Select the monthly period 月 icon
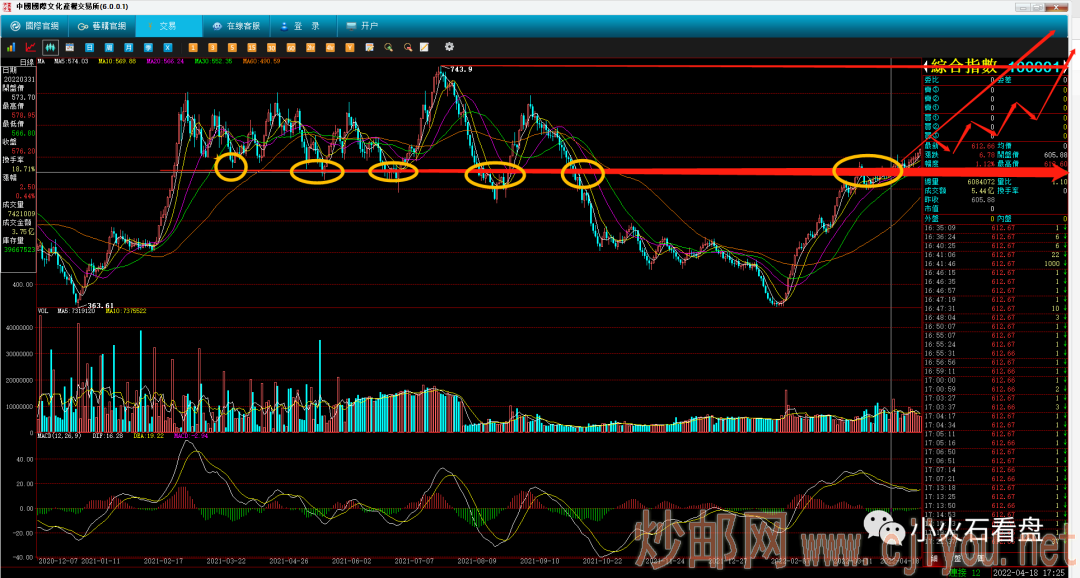This screenshot has width=1080, height=578. 128,47
